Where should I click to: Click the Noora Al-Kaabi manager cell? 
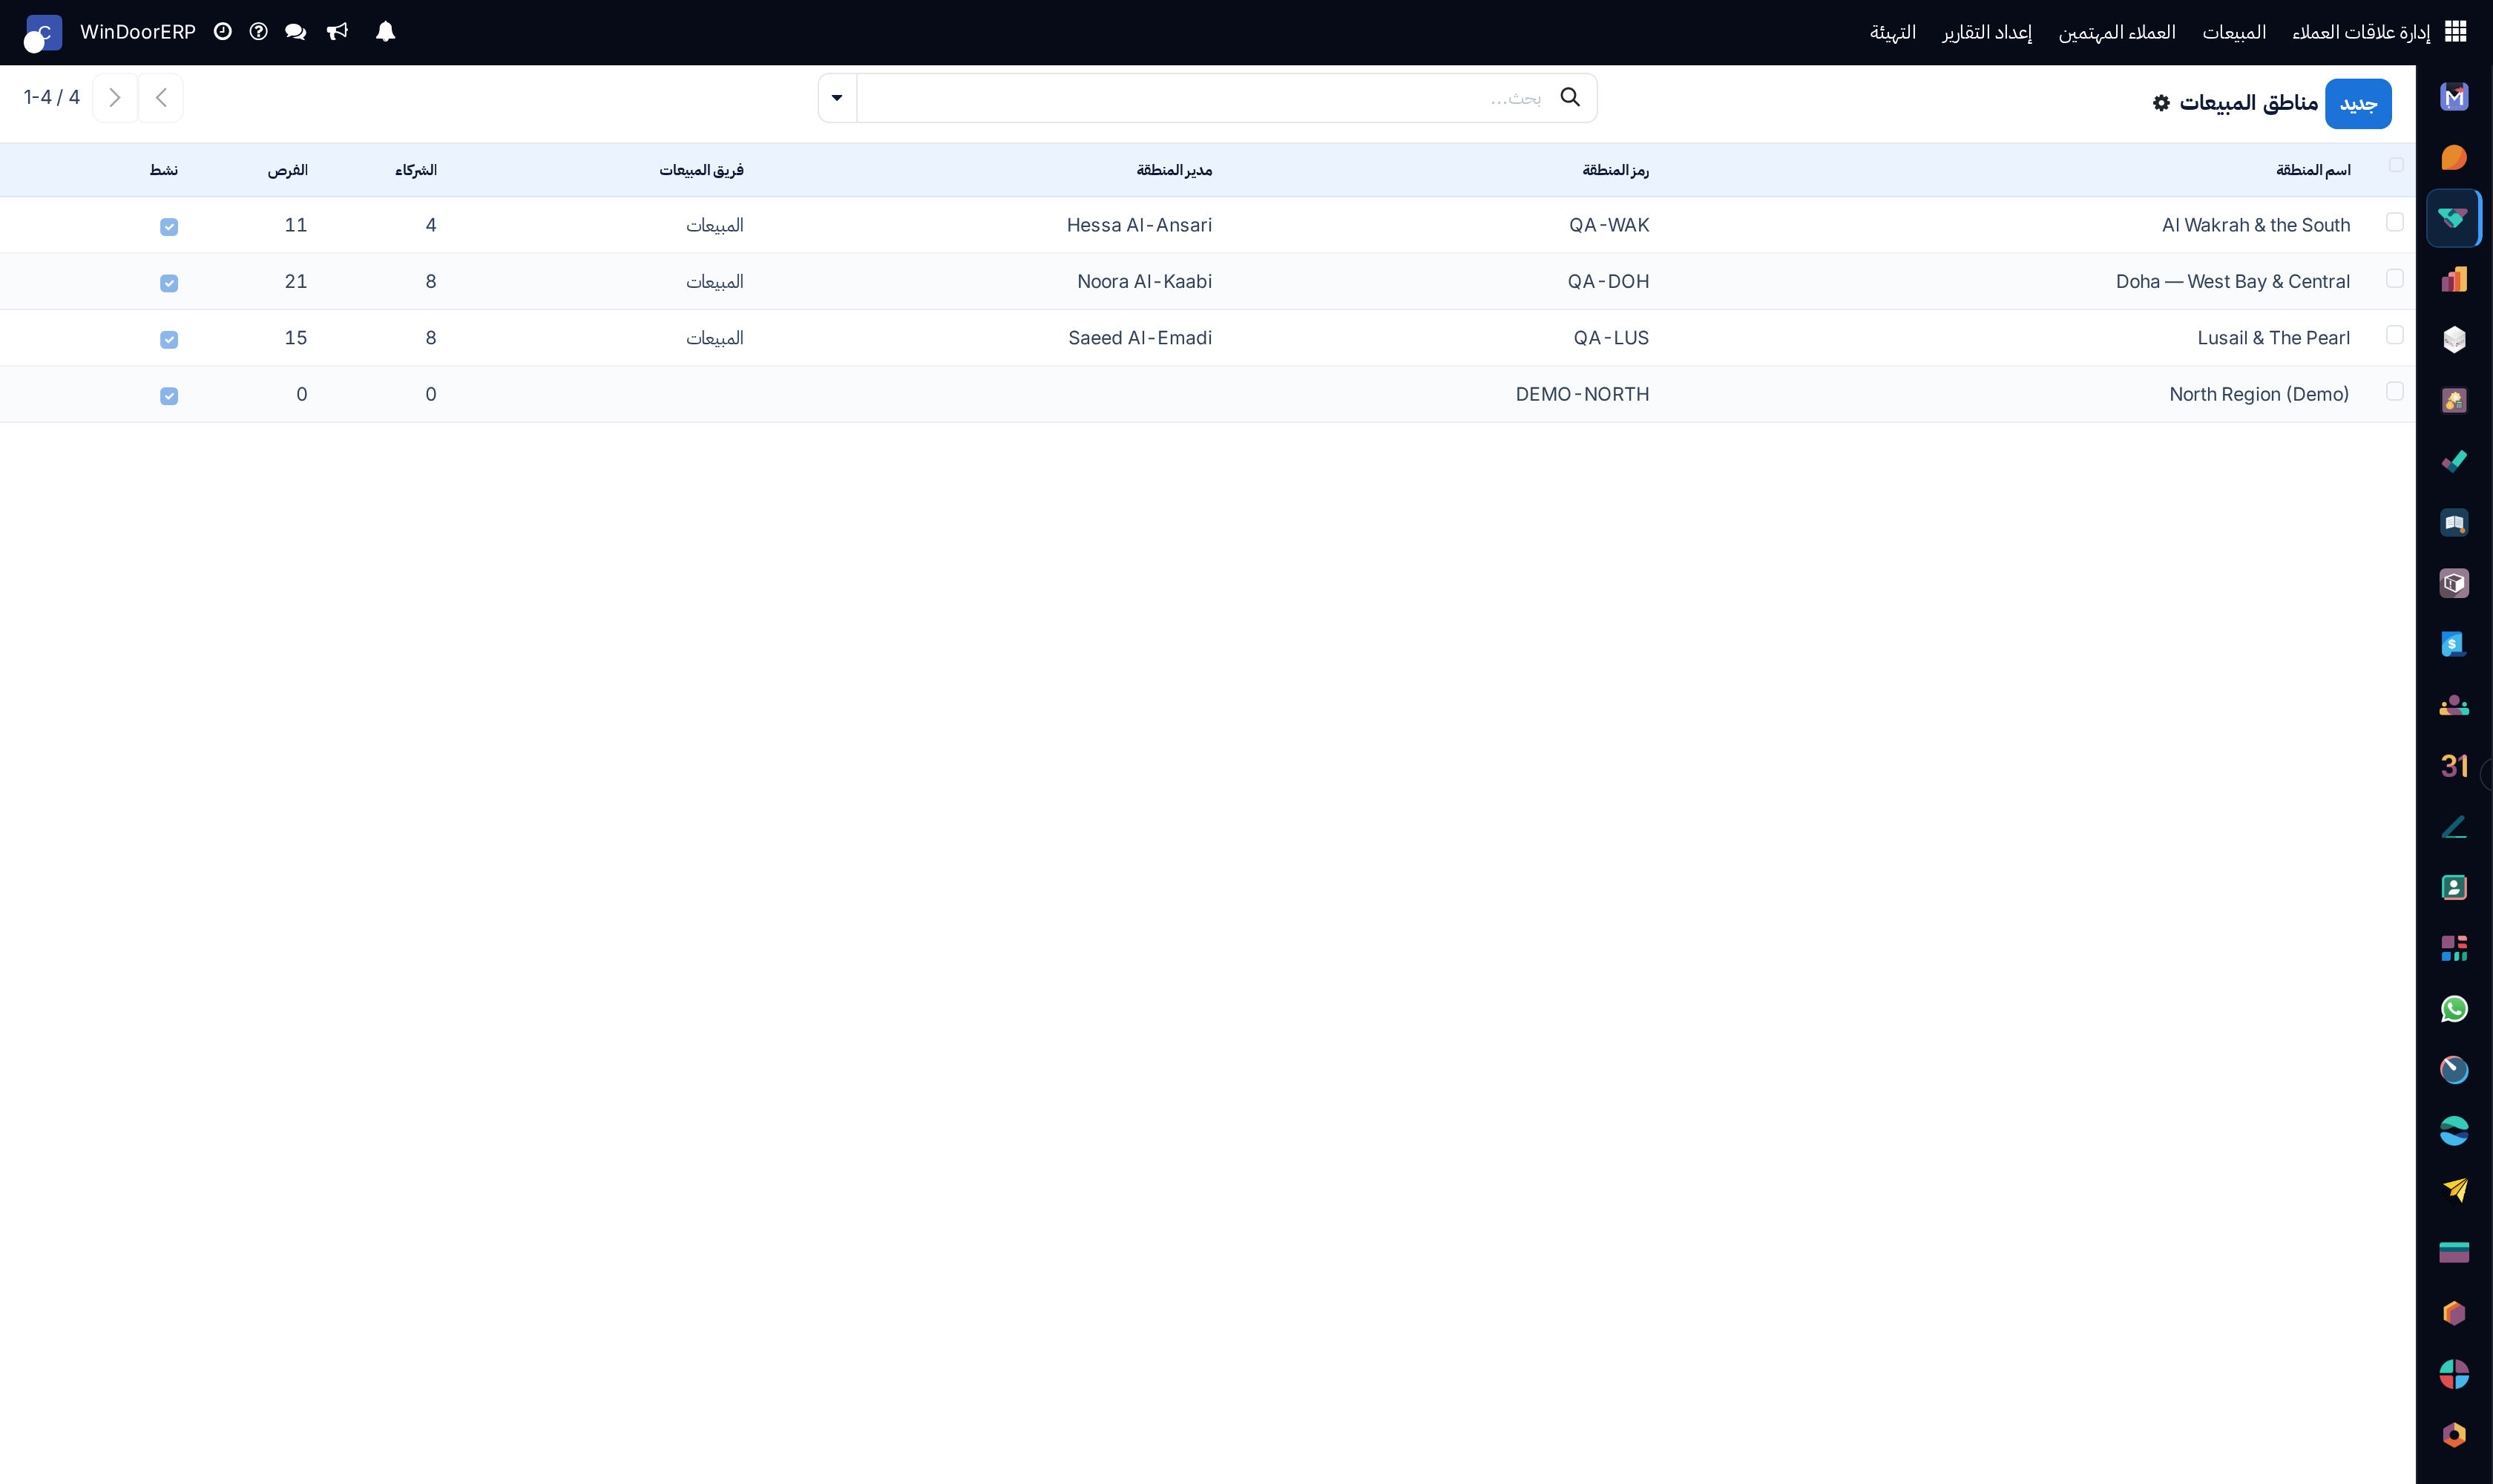pyautogui.click(x=1144, y=282)
